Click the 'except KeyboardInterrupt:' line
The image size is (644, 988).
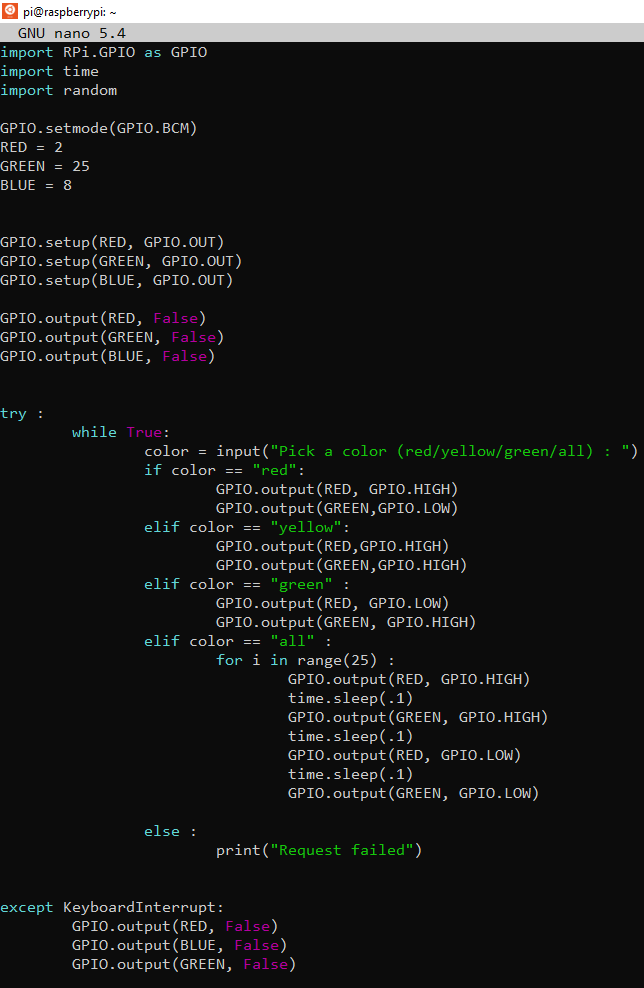(x=112, y=907)
